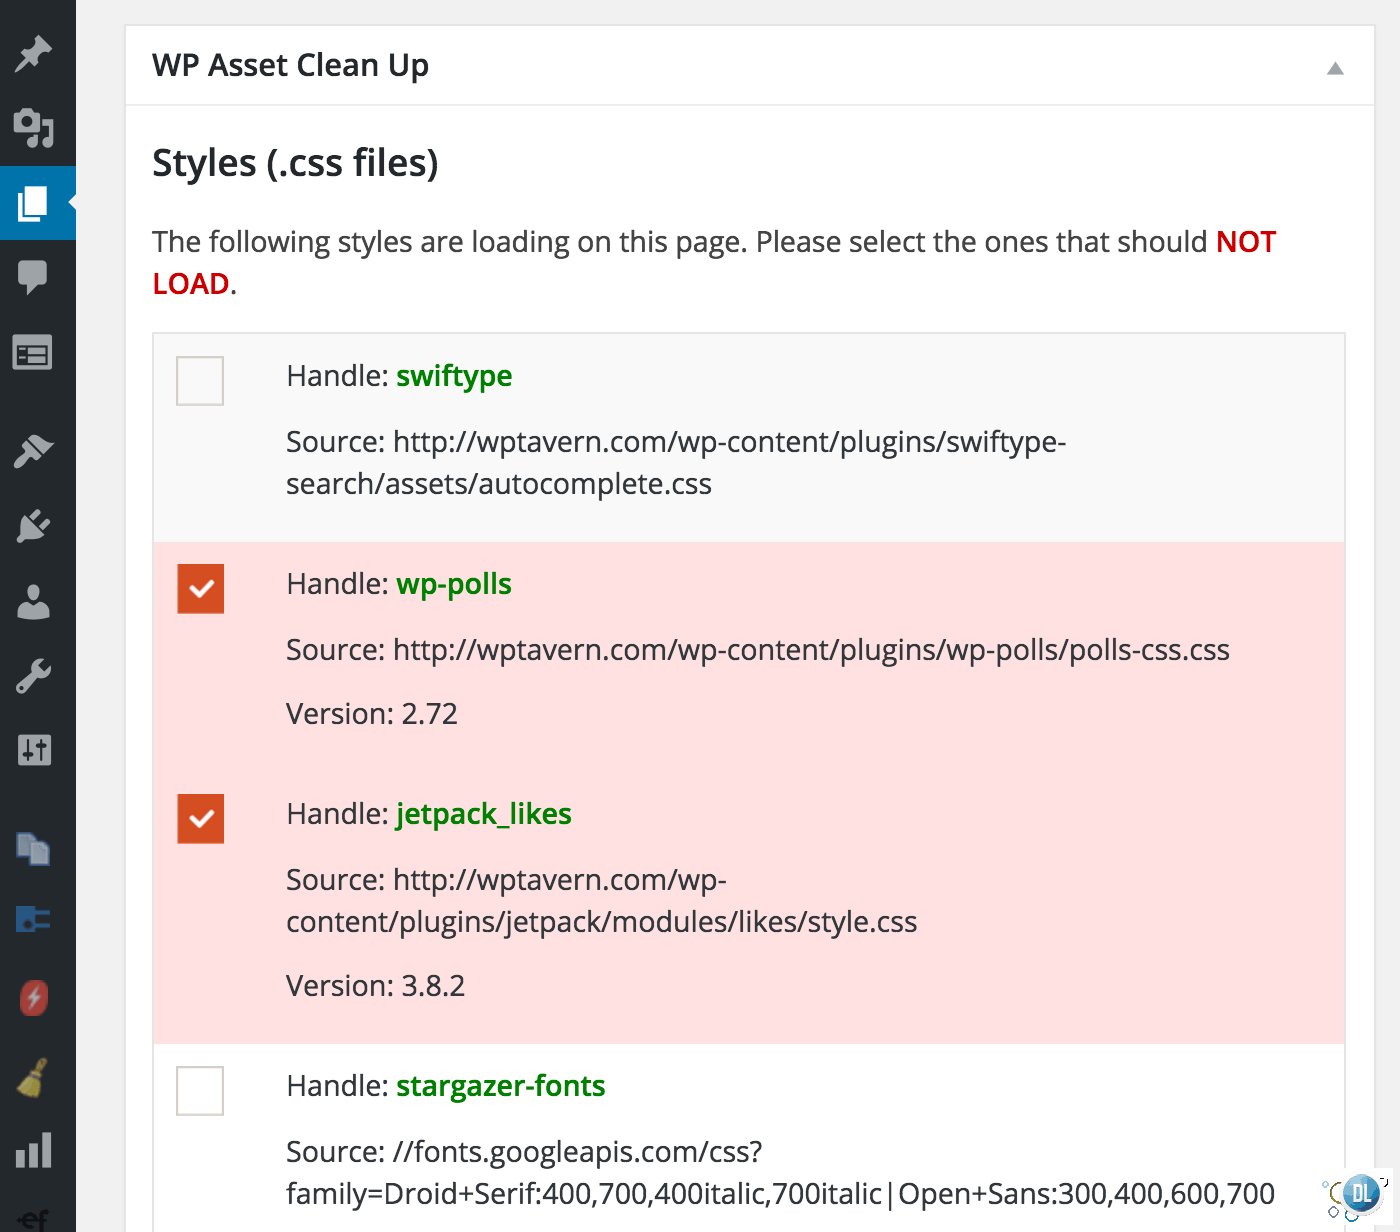Image resolution: width=1400 pixels, height=1232 pixels.
Task: Click the broom icon in the sidebar
Action: click(33, 1077)
